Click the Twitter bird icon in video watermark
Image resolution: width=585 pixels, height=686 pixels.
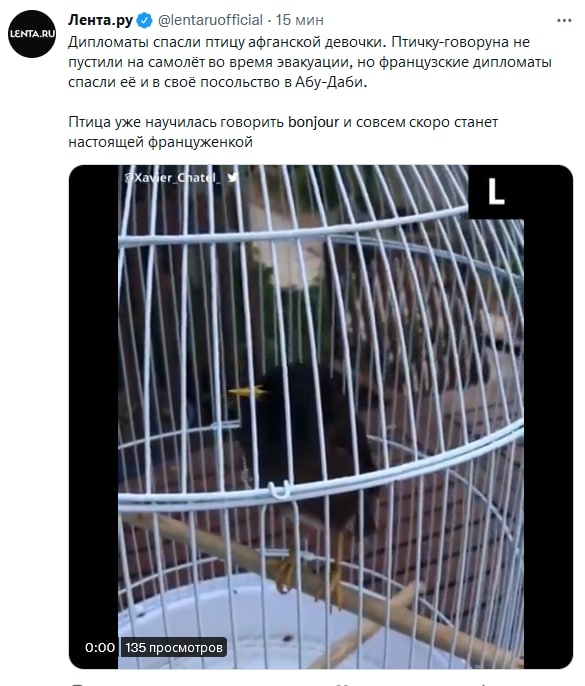[x=232, y=177]
